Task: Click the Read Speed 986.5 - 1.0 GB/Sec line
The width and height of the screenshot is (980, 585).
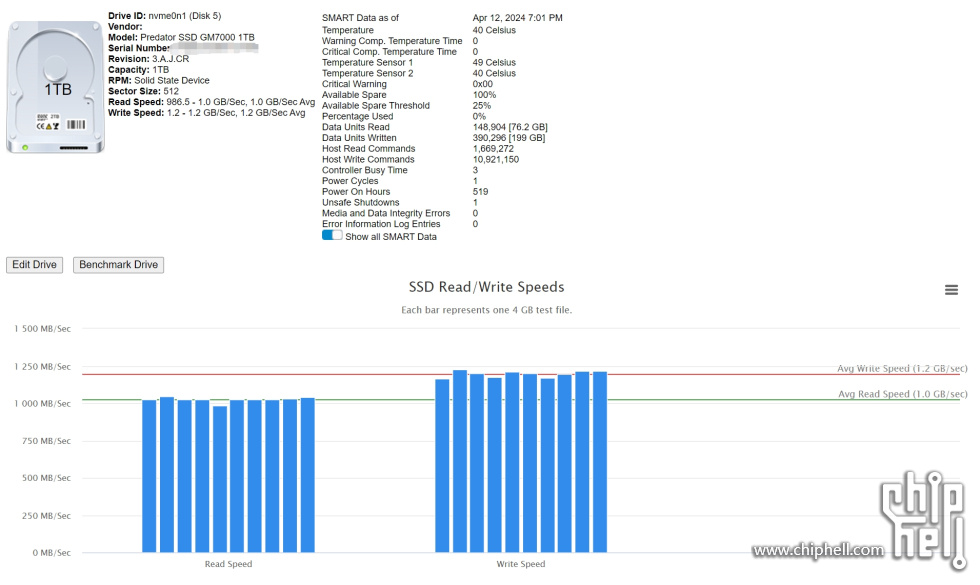Action: point(211,102)
